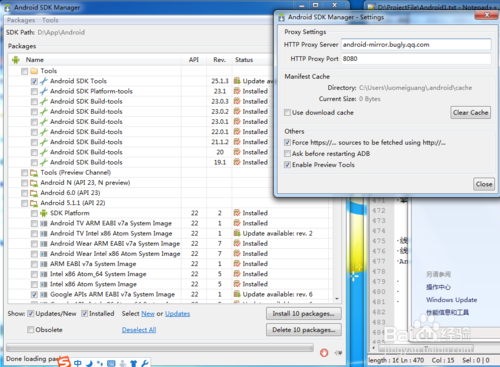Click the Android 6.0 (API 23) folder icon
This screenshot has height=367, width=500.
click(x=34, y=193)
